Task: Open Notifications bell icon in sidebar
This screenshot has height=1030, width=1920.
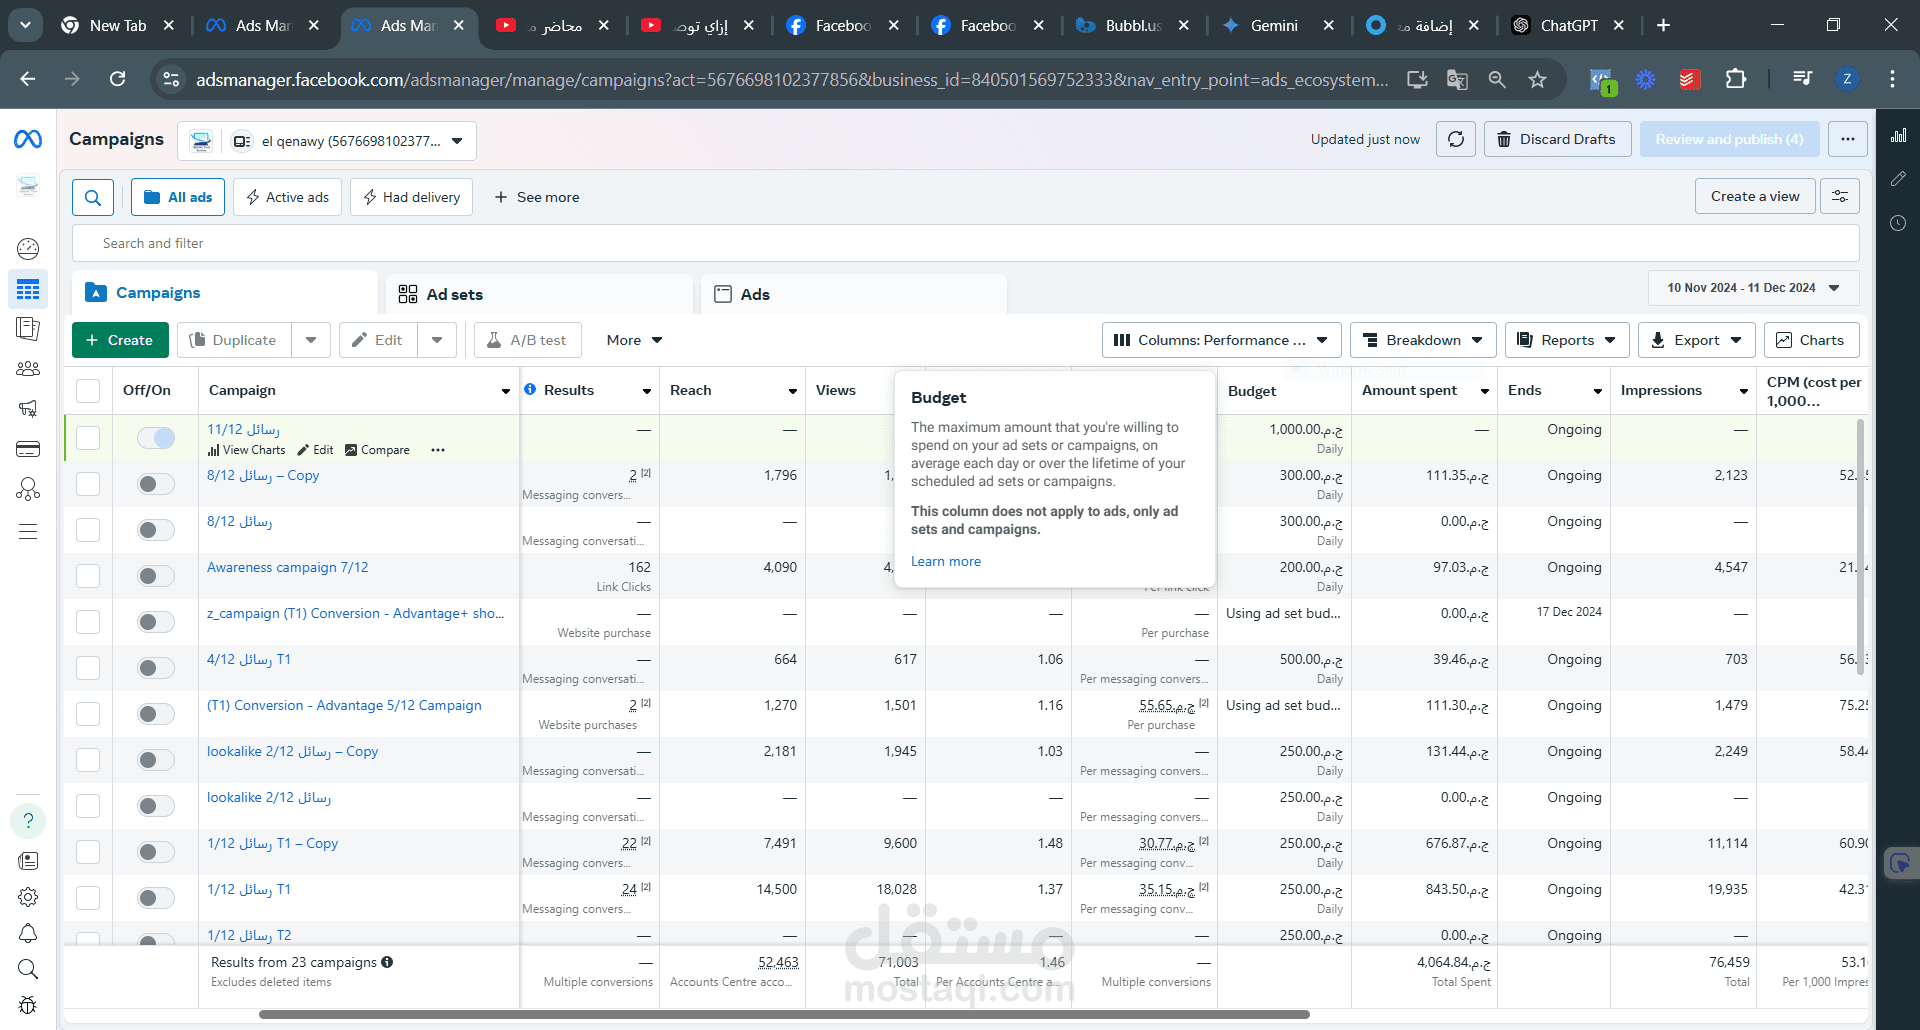Action: coord(28,933)
